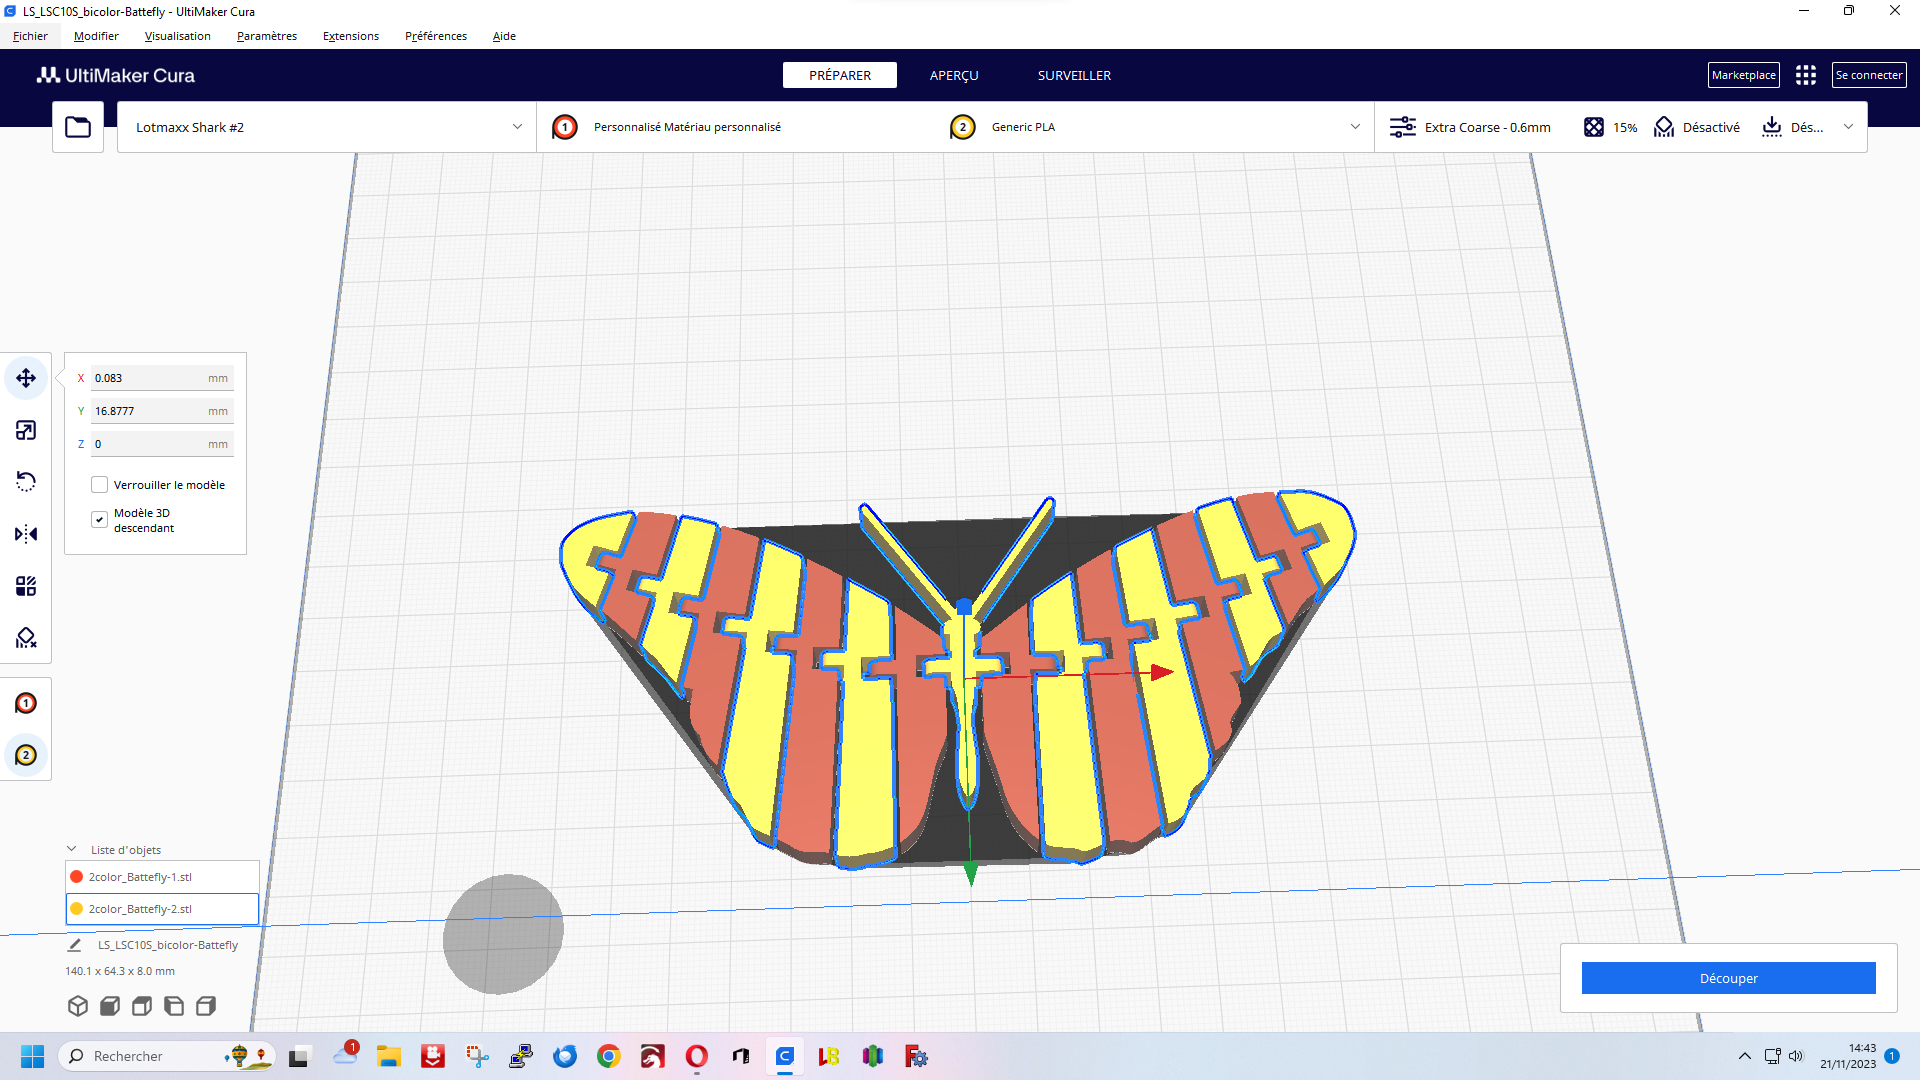Screen dimensions: 1920x1080
Task: Uncheck Modèle 3D descendant checkbox
Action: (x=99, y=519)
